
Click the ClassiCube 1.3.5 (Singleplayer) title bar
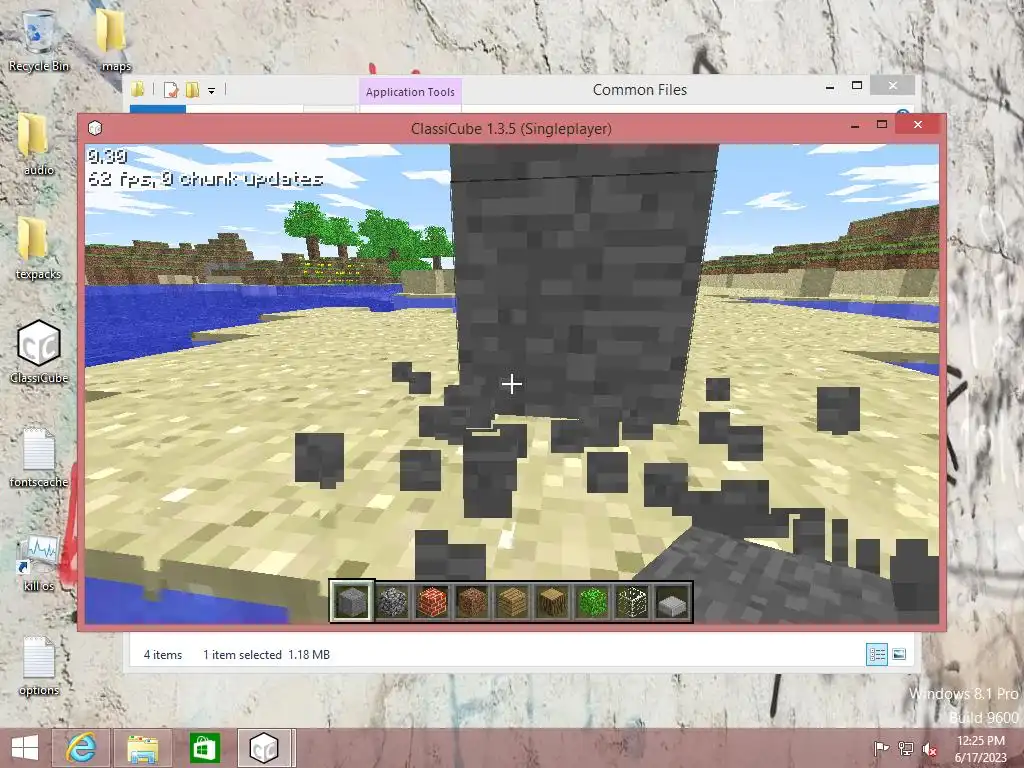pos(511,129)
